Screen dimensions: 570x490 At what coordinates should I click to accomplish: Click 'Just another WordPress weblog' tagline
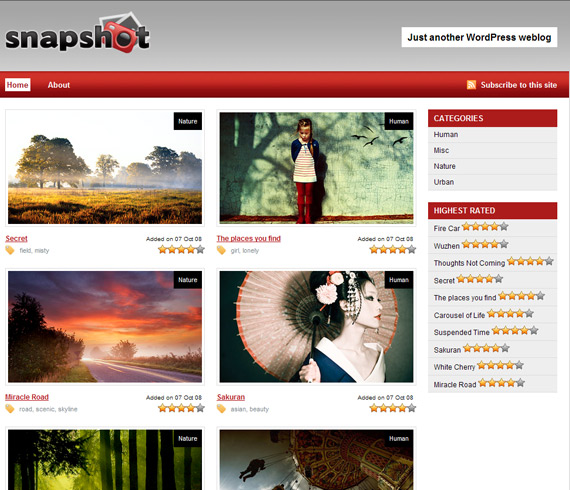479,37
